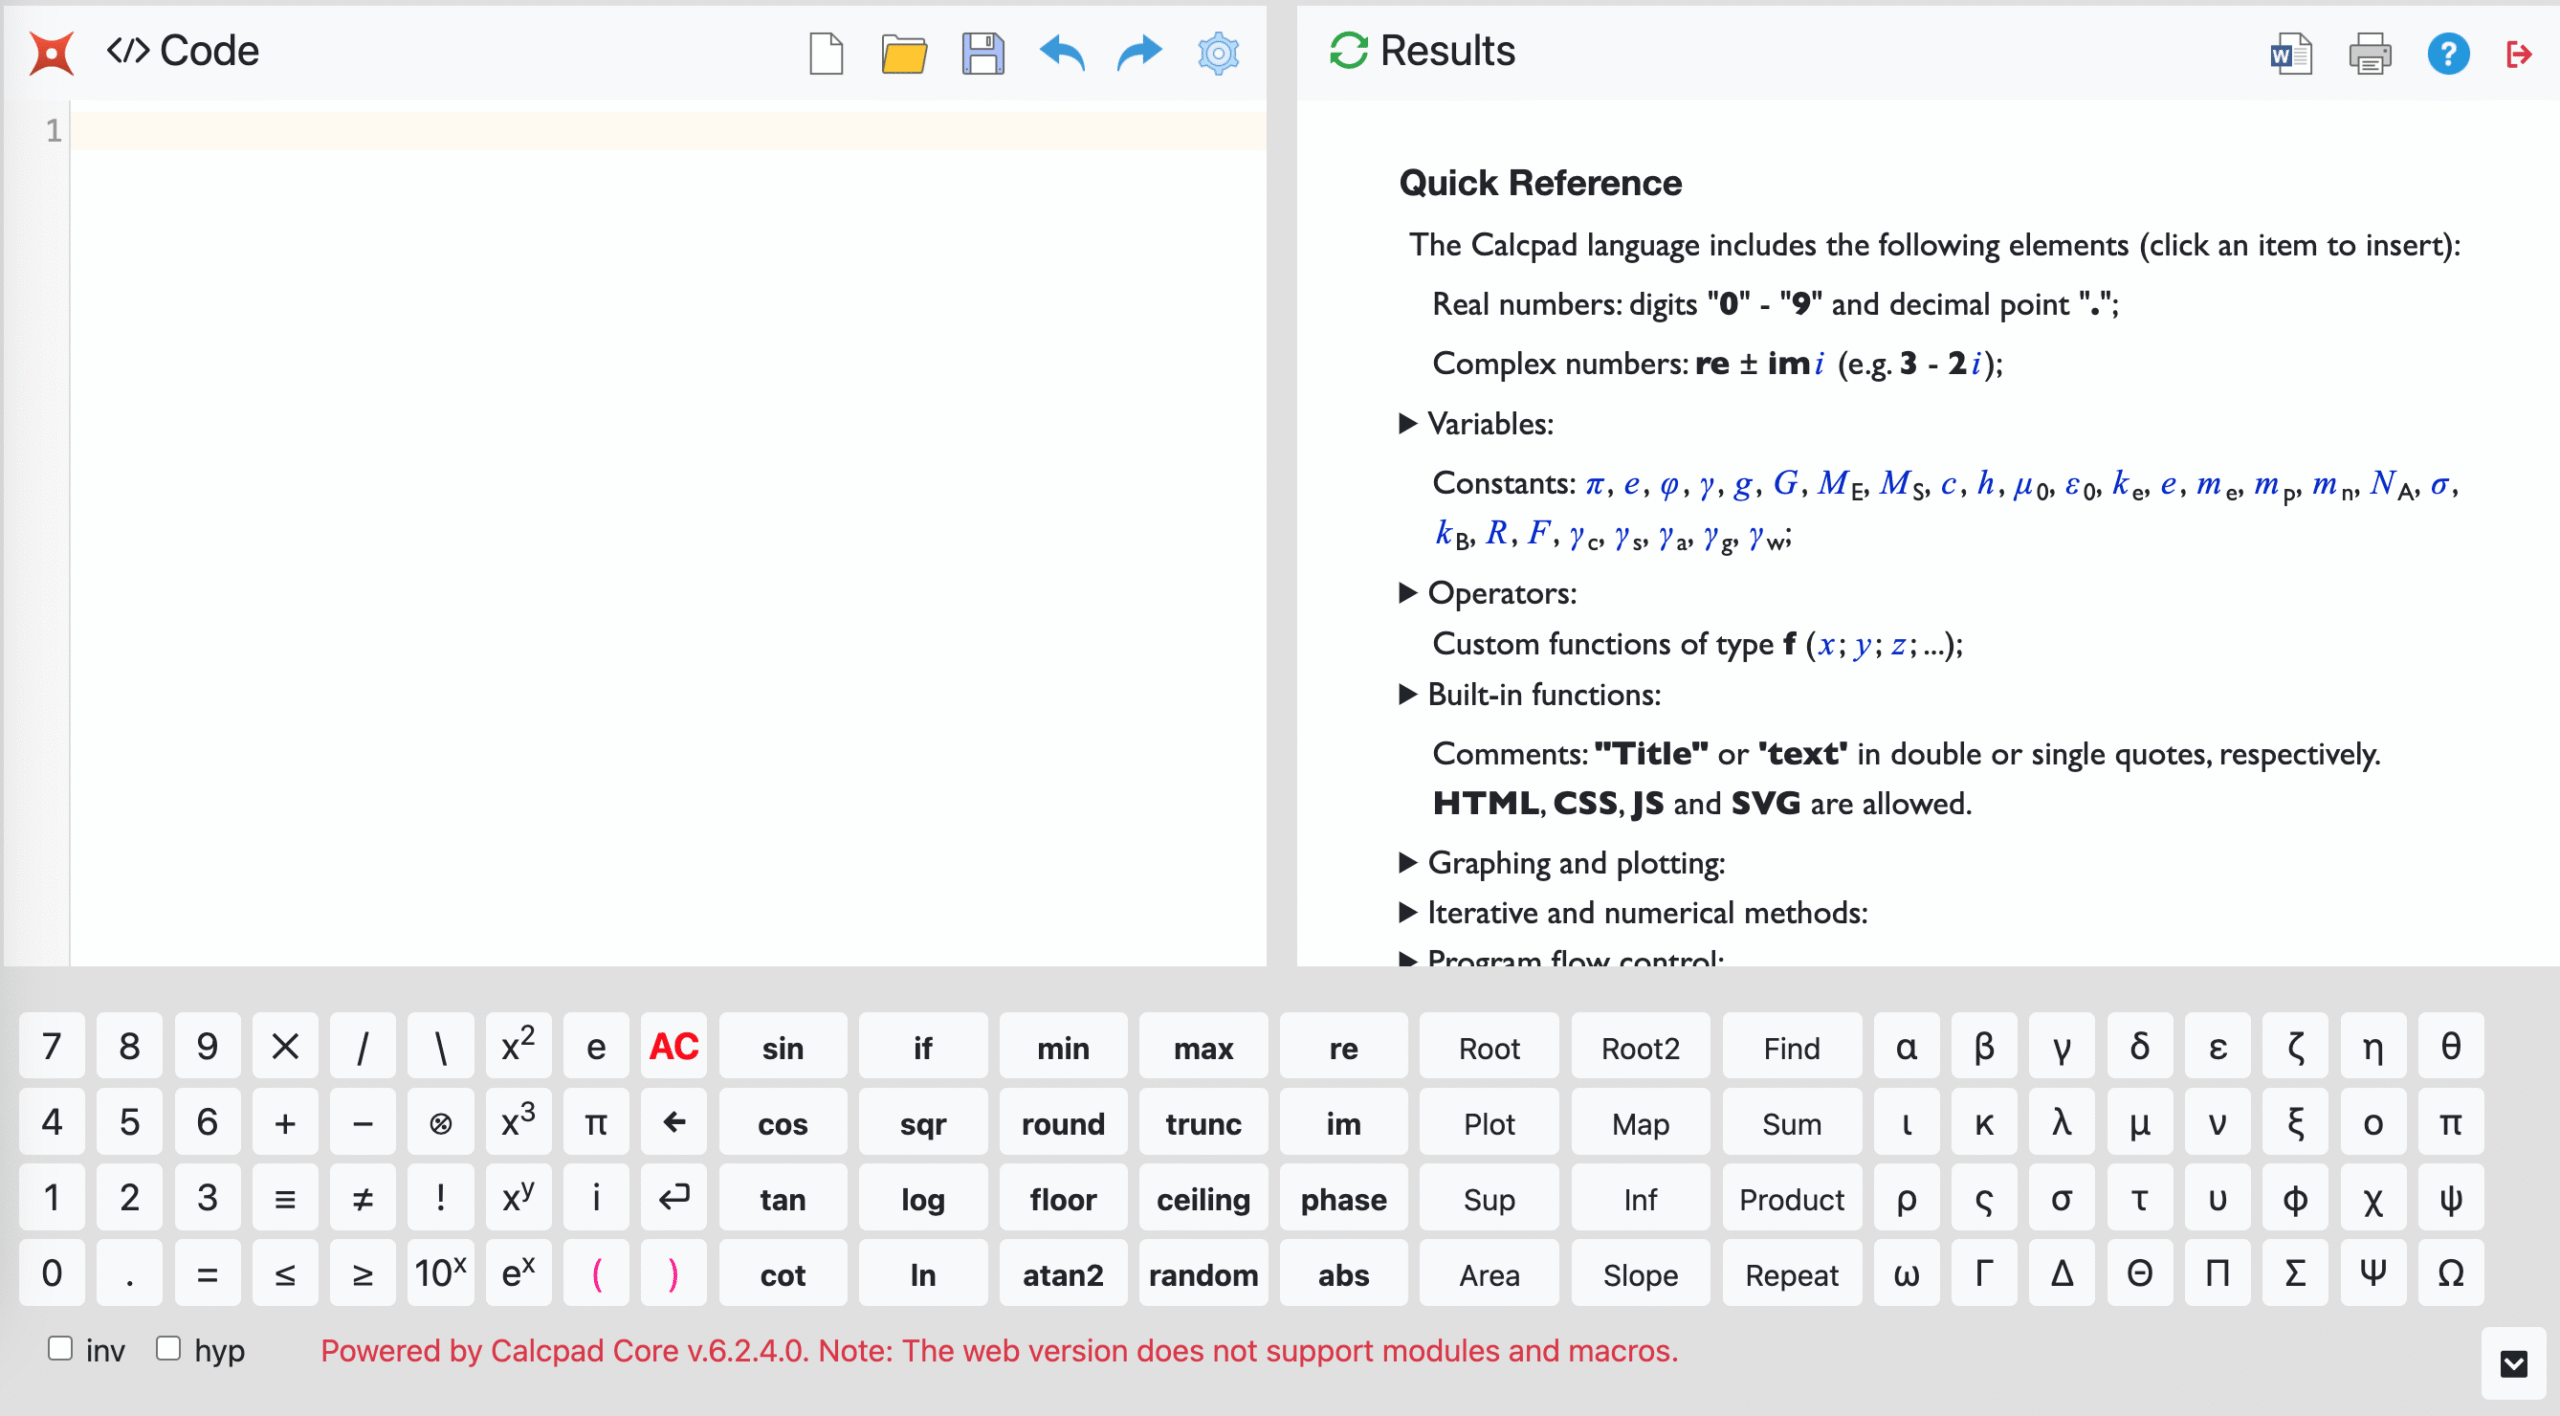Open help with the question mark icon
Viewport: 2560px width, 1416px height.
pyautogui.click(x=2448, y=53)
